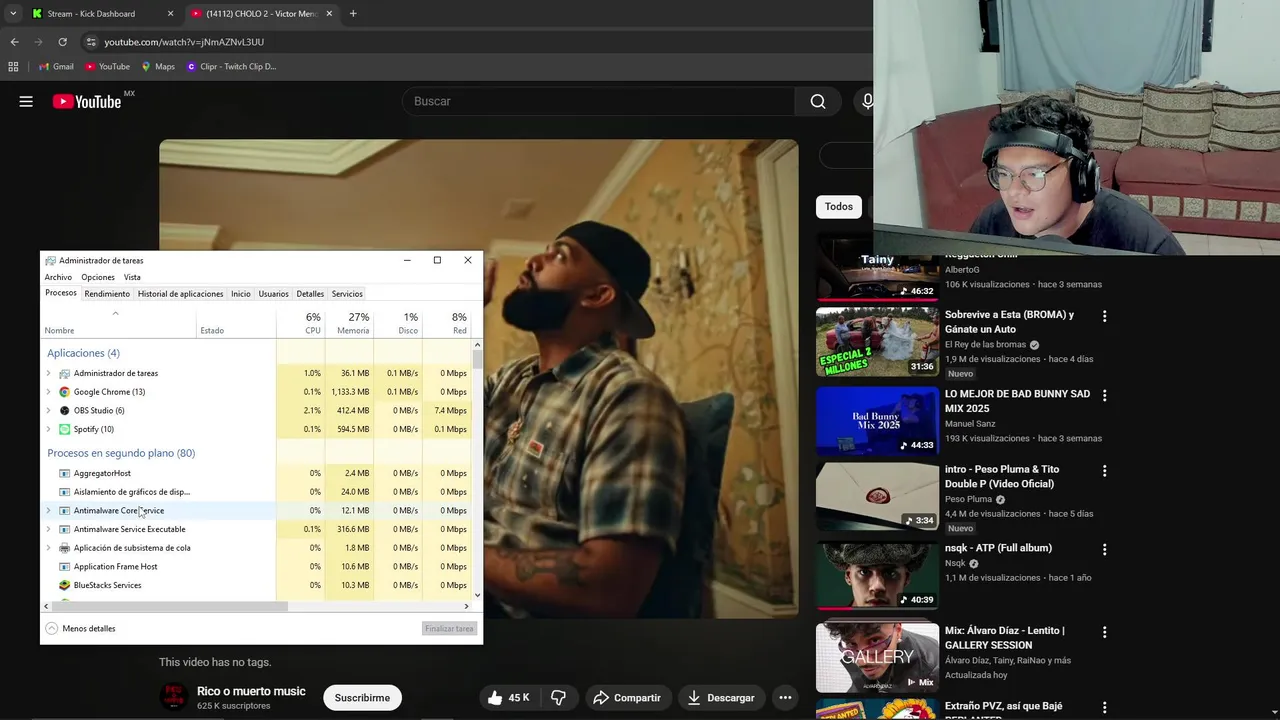Click the Finalizar tarea button
Image resolution: width=1280 pixels, height=720 pixels.
pyautogui.click(x=449, y=629)
